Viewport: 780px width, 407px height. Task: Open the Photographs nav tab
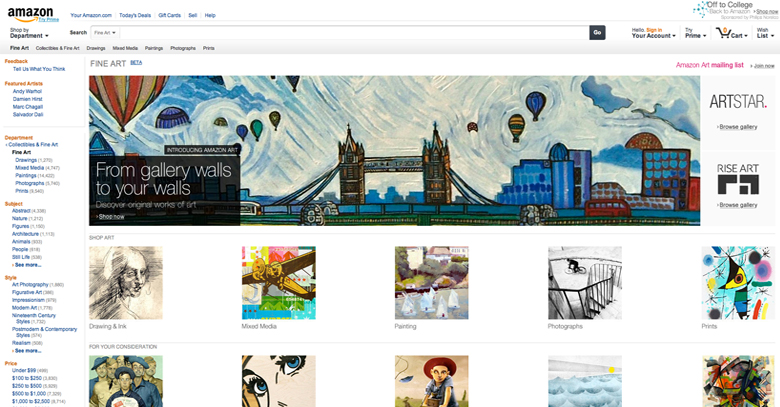tap(183, 48)
